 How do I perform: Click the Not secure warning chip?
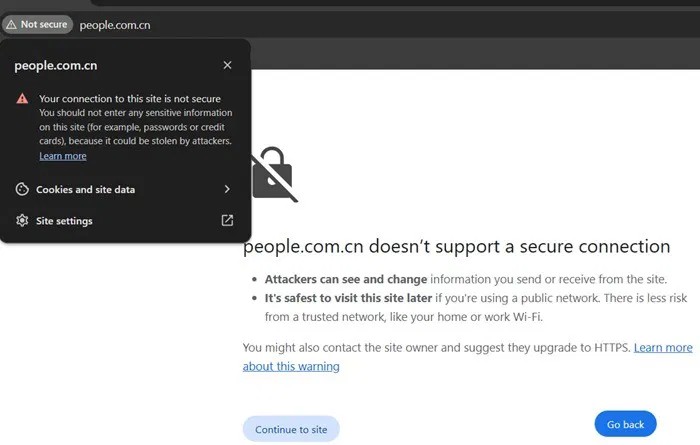tap(37, 25)
